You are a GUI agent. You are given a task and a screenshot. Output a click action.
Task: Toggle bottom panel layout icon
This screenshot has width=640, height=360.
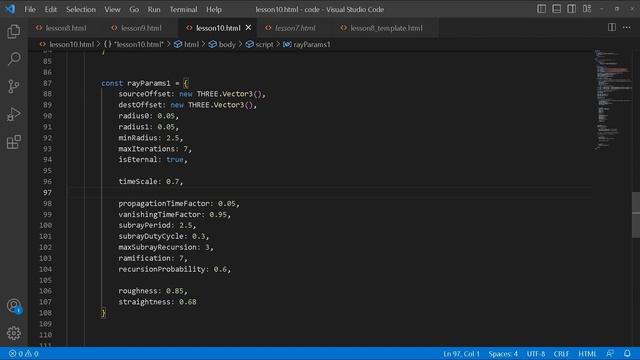[x=556, y=9]
